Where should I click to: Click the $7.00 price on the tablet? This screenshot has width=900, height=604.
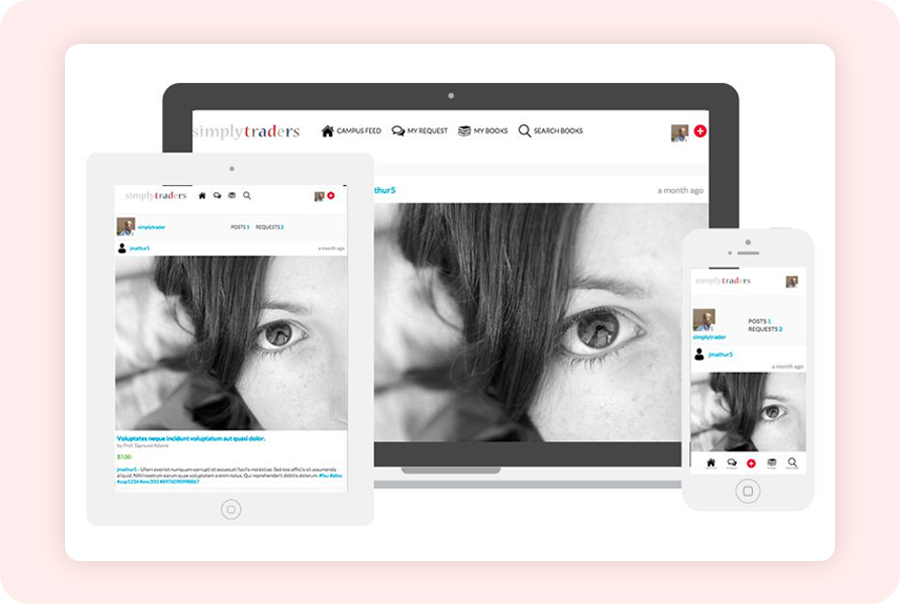pos(124,457)
